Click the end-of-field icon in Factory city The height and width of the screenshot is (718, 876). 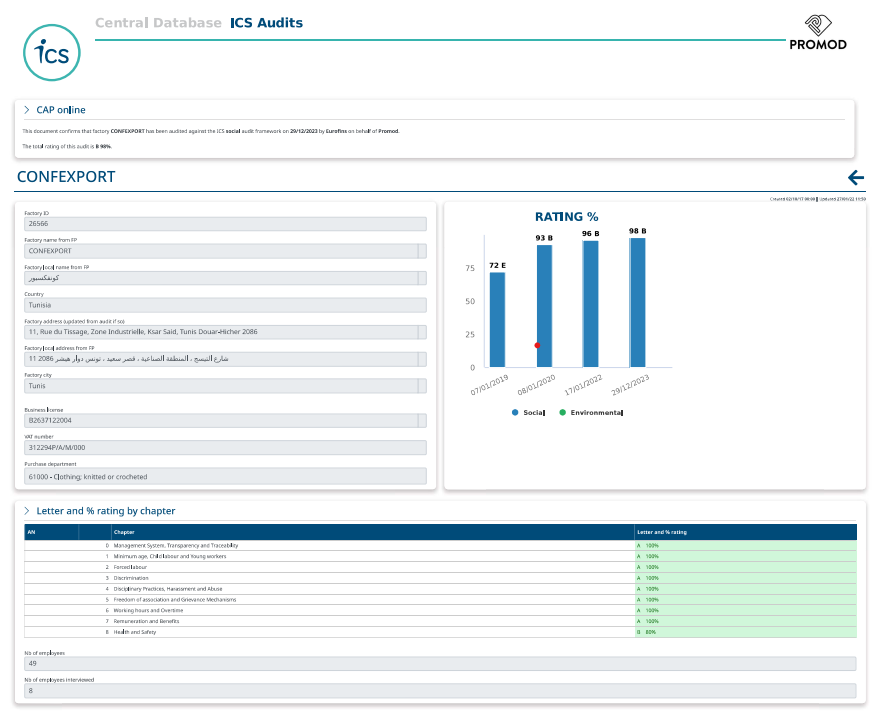point(422,385)
